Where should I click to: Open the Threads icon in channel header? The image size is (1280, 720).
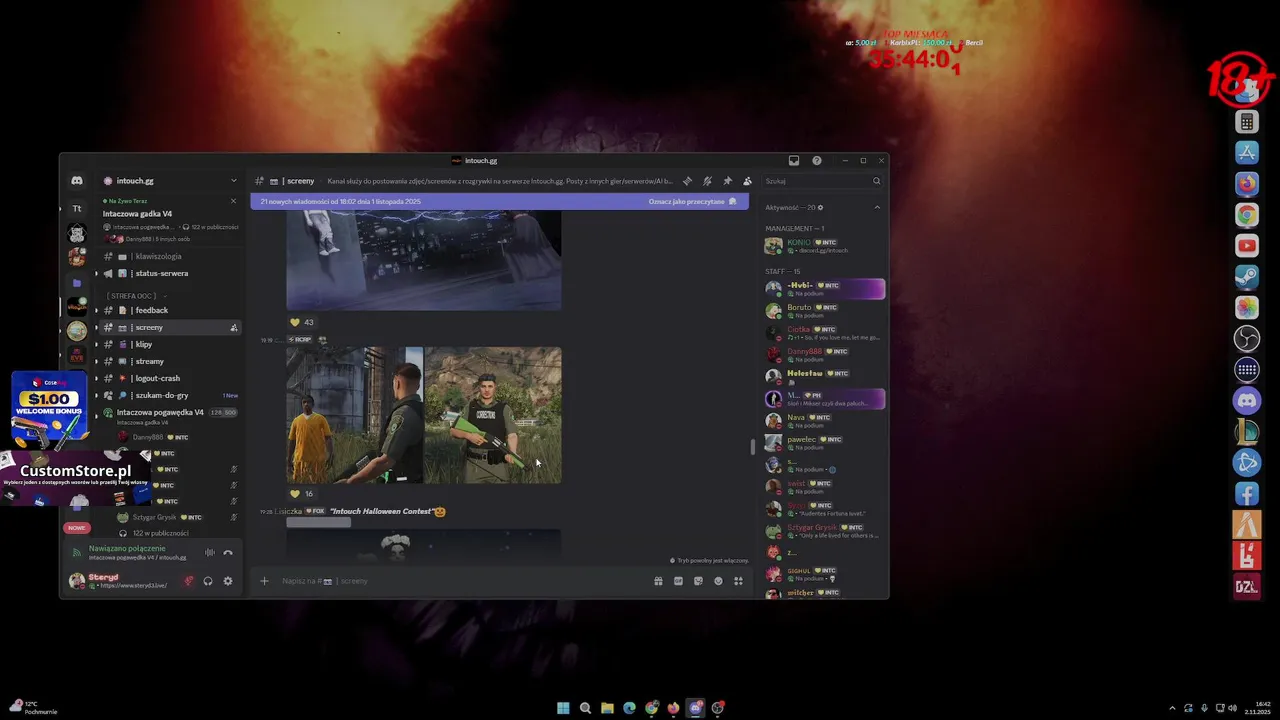point(687,181)
